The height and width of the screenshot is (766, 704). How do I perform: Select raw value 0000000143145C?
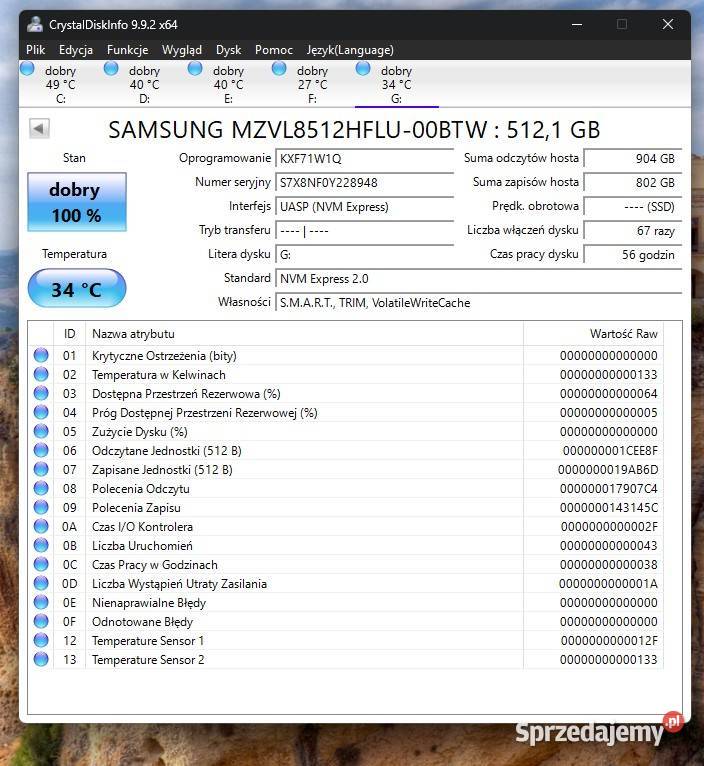609,508
